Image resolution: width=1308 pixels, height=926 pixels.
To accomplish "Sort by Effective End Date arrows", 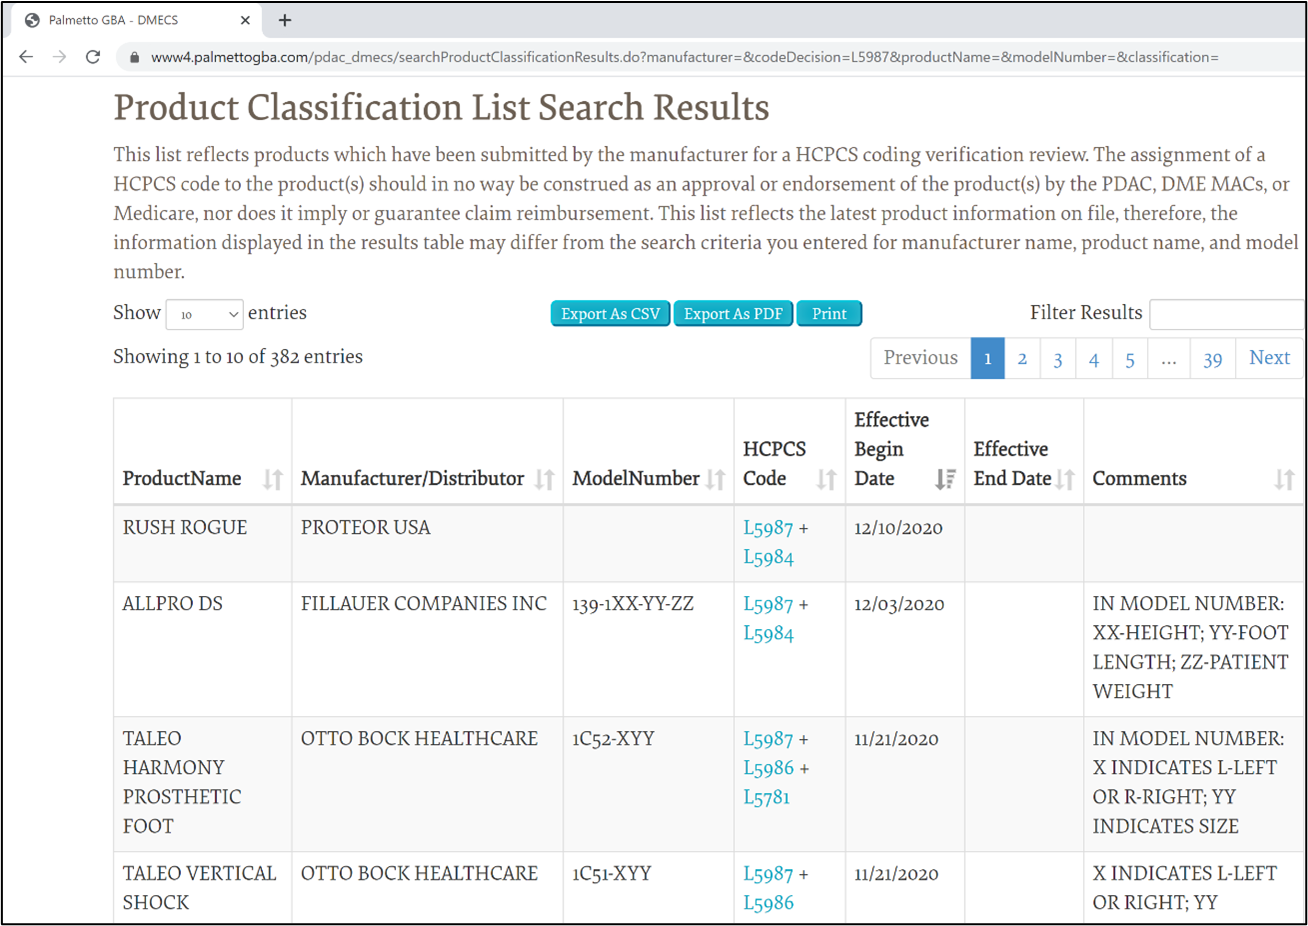I will [1065, 479].
